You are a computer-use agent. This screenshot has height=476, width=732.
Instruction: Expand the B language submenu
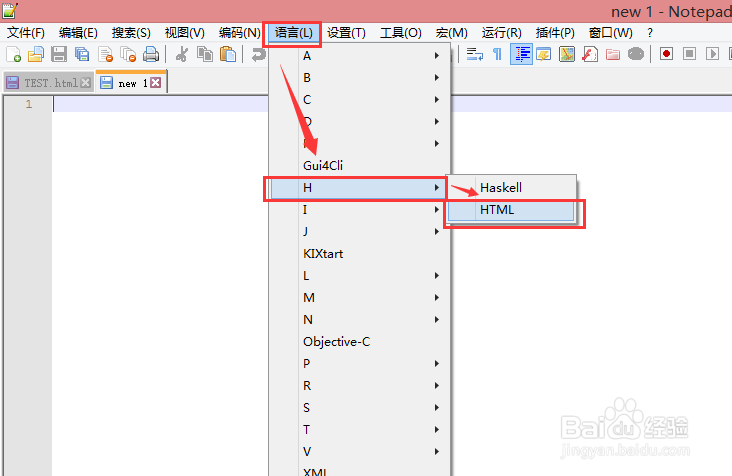coord(359,77)
